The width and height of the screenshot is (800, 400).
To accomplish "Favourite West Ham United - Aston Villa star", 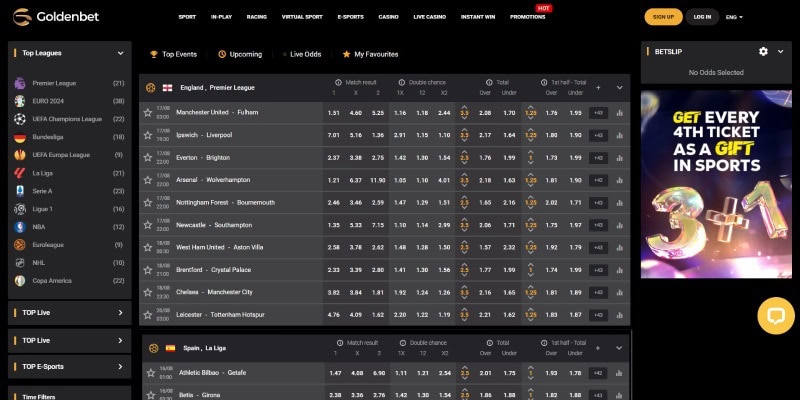I will 148,247.
